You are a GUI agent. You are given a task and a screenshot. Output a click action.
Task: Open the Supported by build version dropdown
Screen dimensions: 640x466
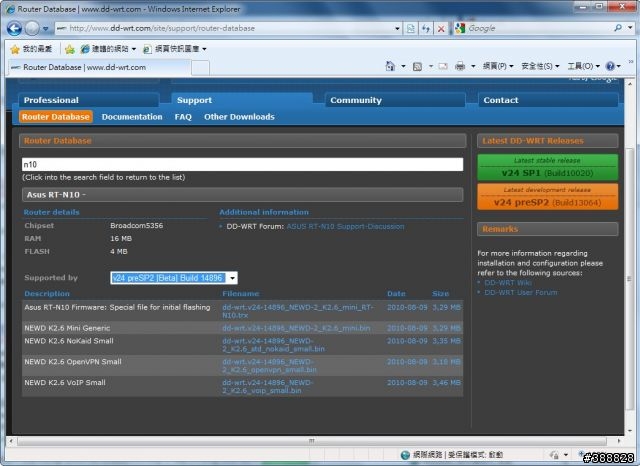pyautogui.click(x=174, y=278)
